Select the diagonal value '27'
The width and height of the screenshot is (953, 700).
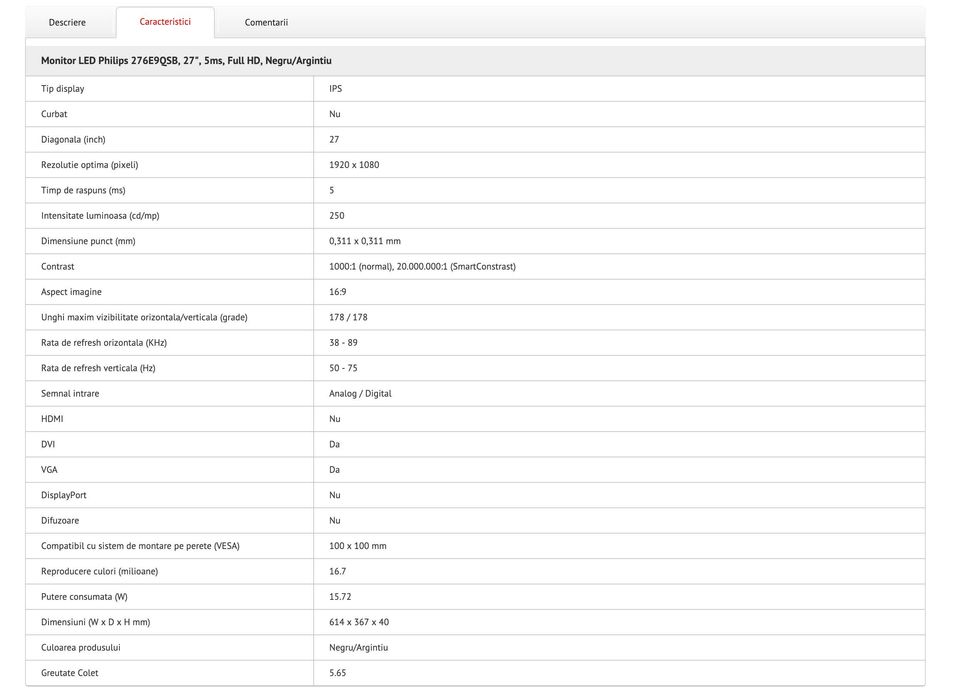pos(334,140)
